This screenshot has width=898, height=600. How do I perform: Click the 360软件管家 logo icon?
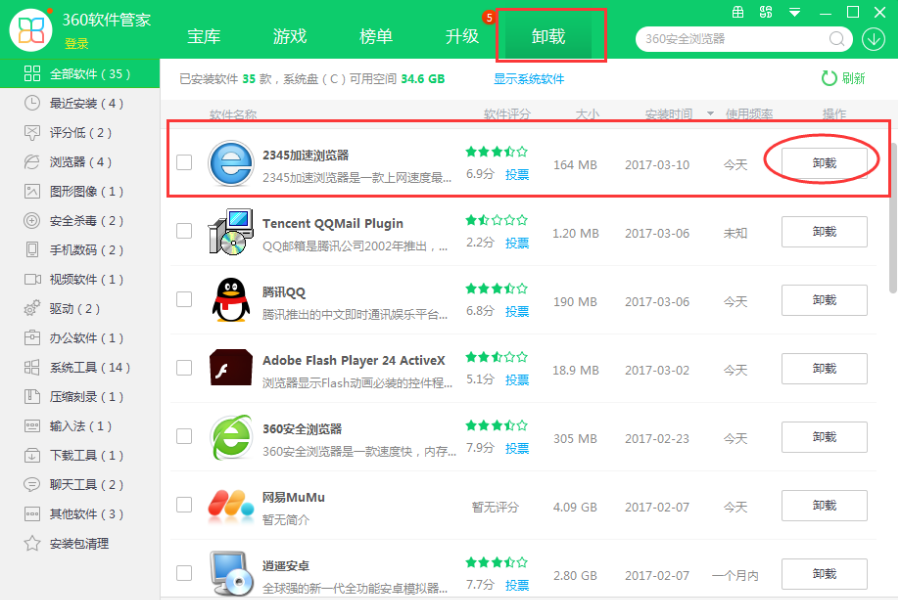coord(31,30)
